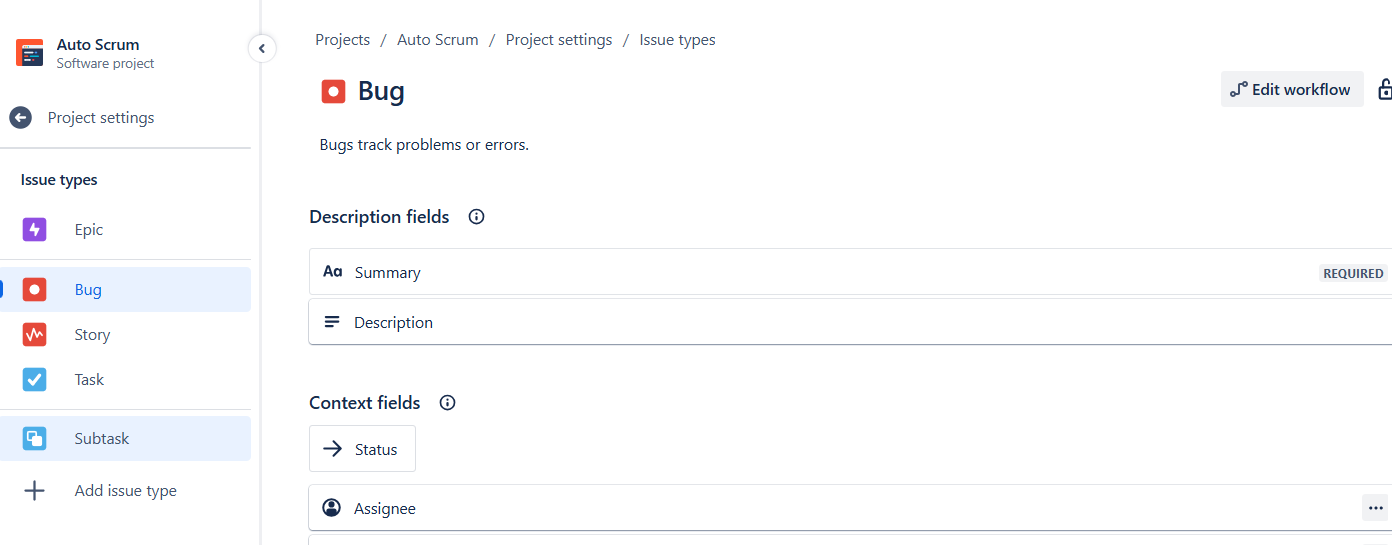The image size is (1392, 545).
Task: Select the Story item in Issue types list
Action: 125,335
